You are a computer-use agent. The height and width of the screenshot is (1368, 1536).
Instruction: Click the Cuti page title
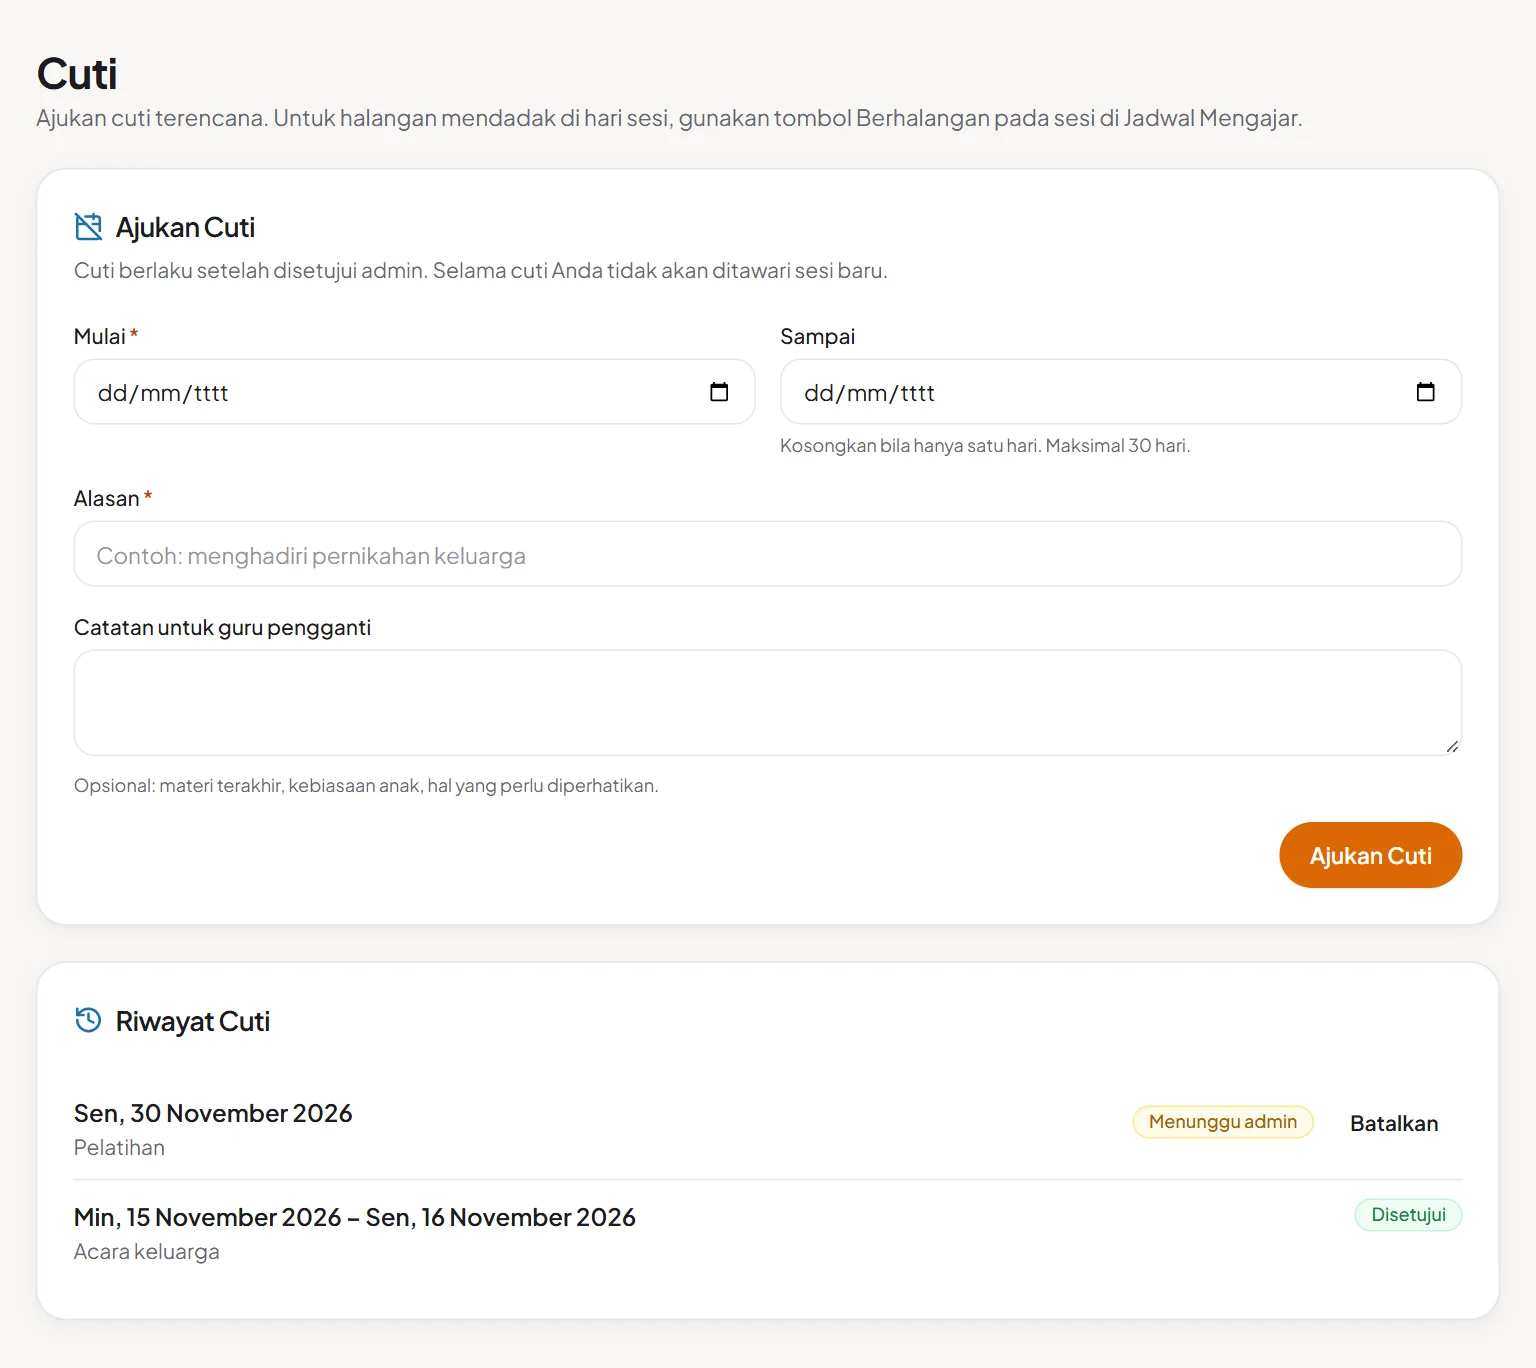77,74
